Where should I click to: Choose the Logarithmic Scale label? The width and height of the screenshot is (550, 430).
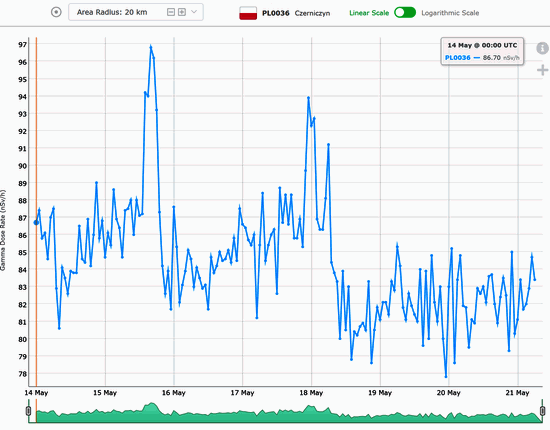450,13
